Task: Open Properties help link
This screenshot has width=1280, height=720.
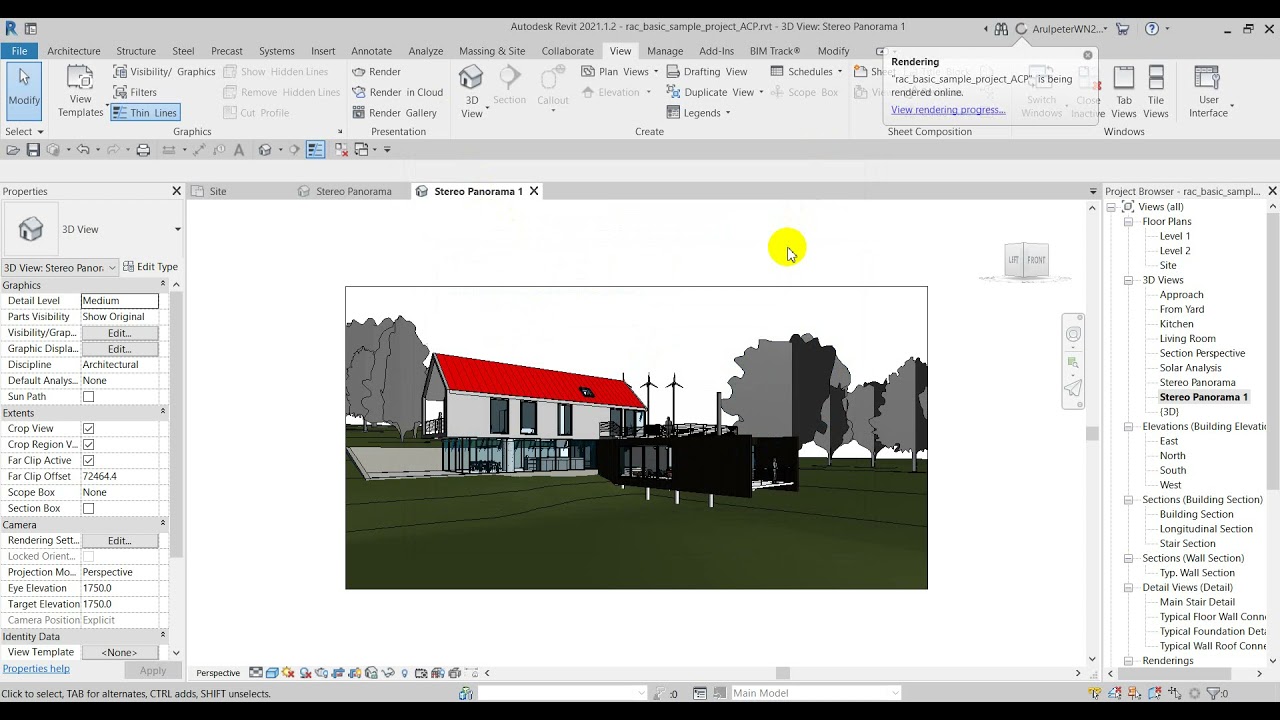Action: (36, 669)
